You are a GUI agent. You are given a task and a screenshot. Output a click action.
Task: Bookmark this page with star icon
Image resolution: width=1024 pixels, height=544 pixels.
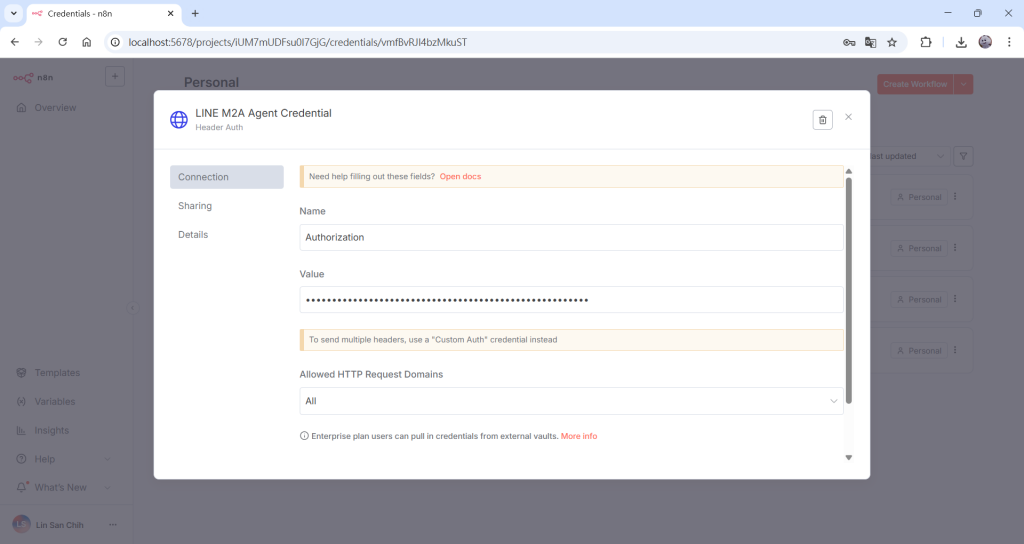coord(892,42)
